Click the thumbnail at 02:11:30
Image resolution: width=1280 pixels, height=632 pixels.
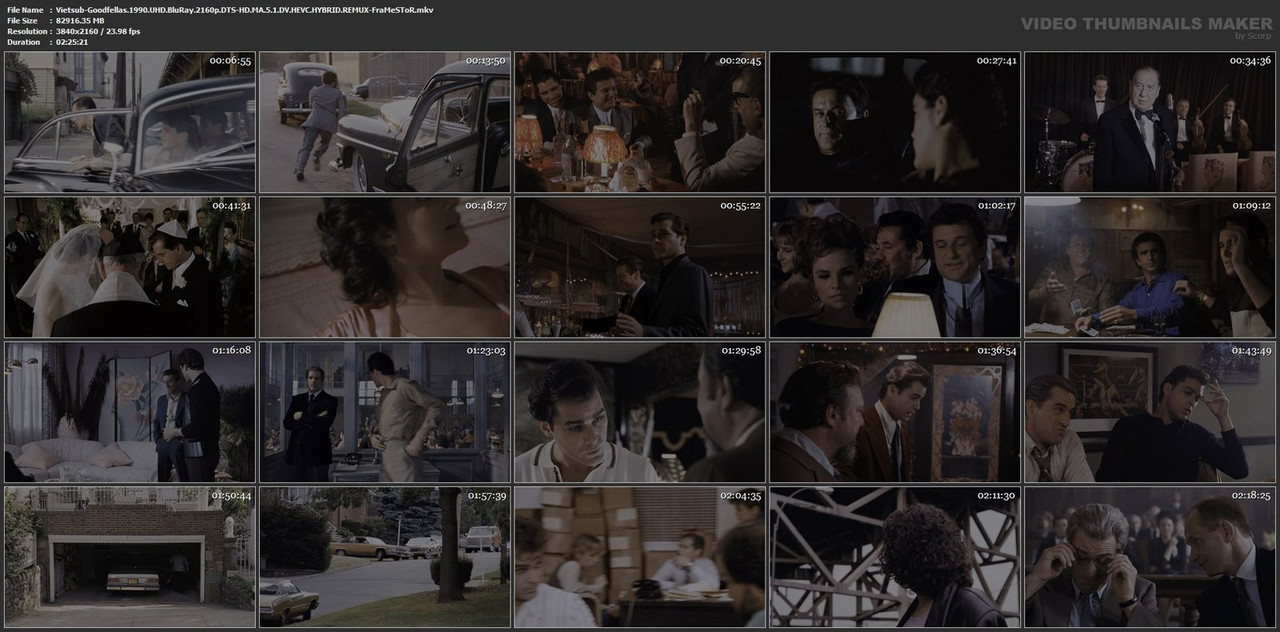(895, 557)
